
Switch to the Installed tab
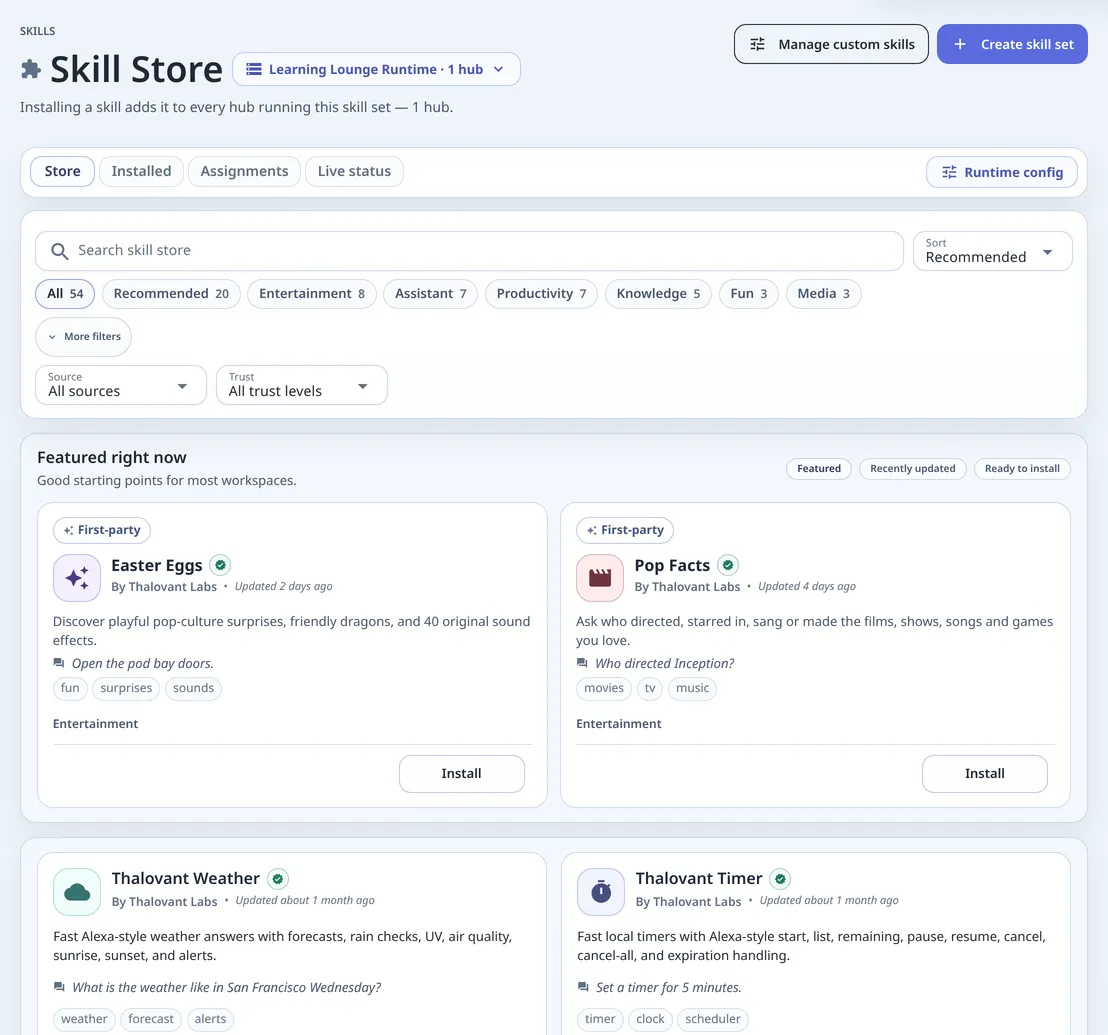tap(141, 172)
